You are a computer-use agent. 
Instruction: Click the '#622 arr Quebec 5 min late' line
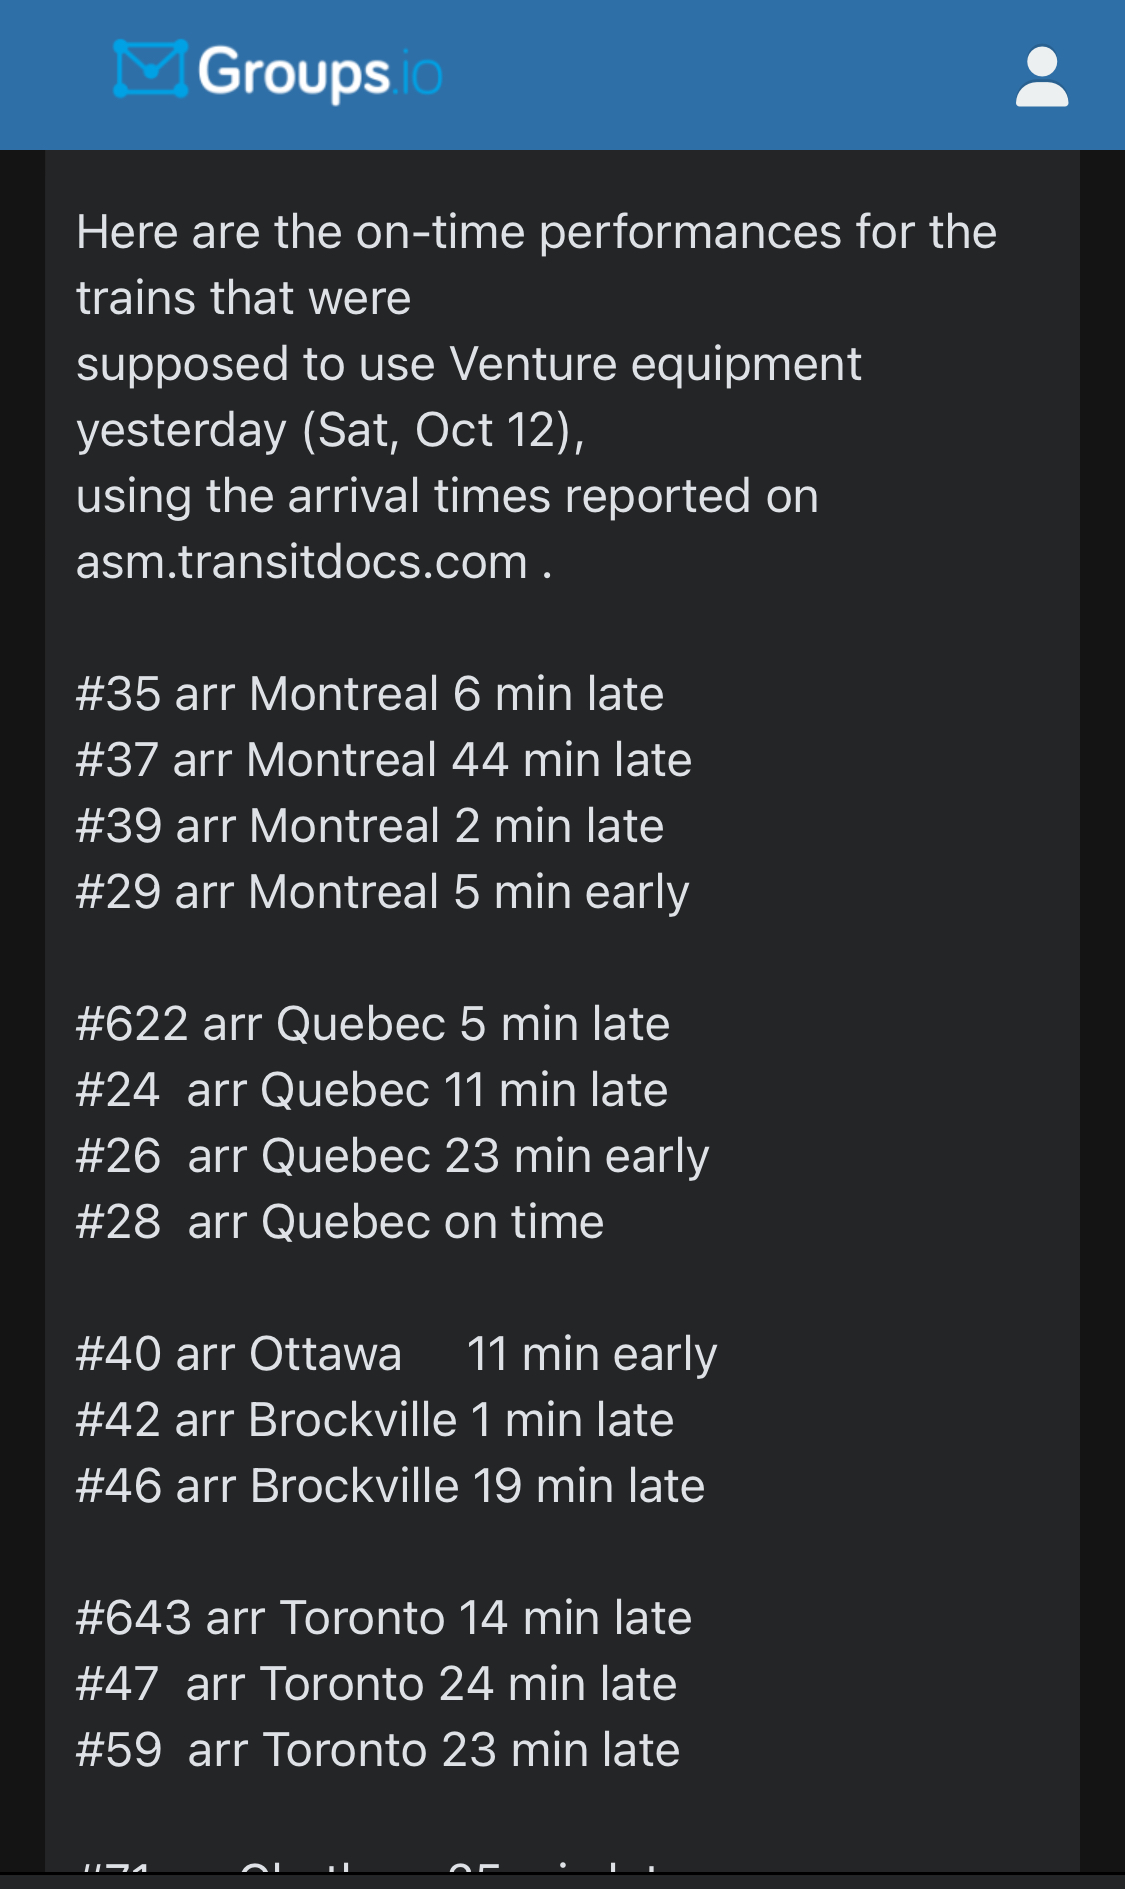pos(372,1024)
